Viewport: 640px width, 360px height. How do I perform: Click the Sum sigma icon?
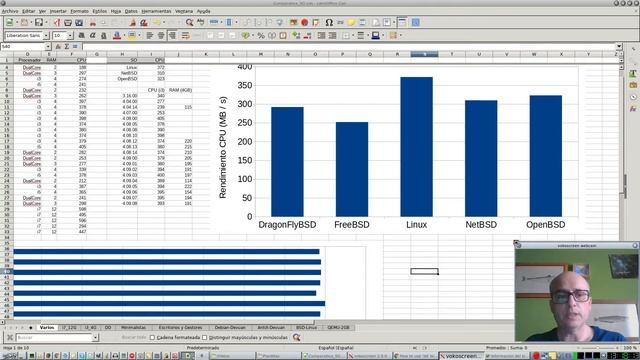[67, 47]
